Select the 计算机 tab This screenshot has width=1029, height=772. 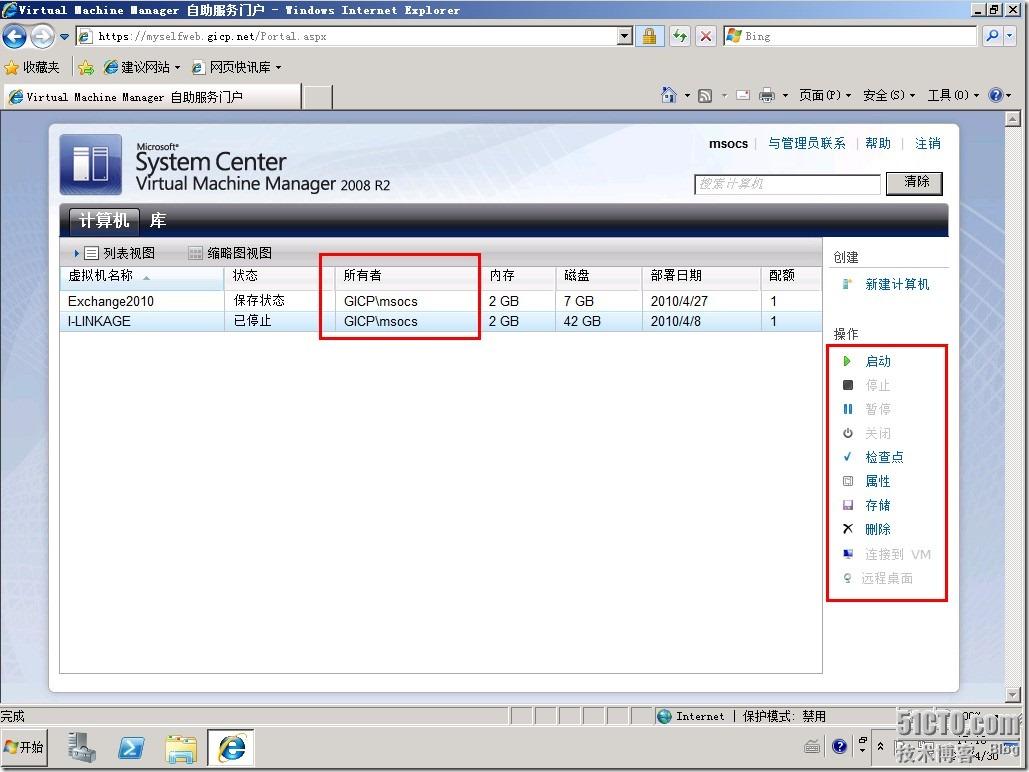(x=103, y=220)
